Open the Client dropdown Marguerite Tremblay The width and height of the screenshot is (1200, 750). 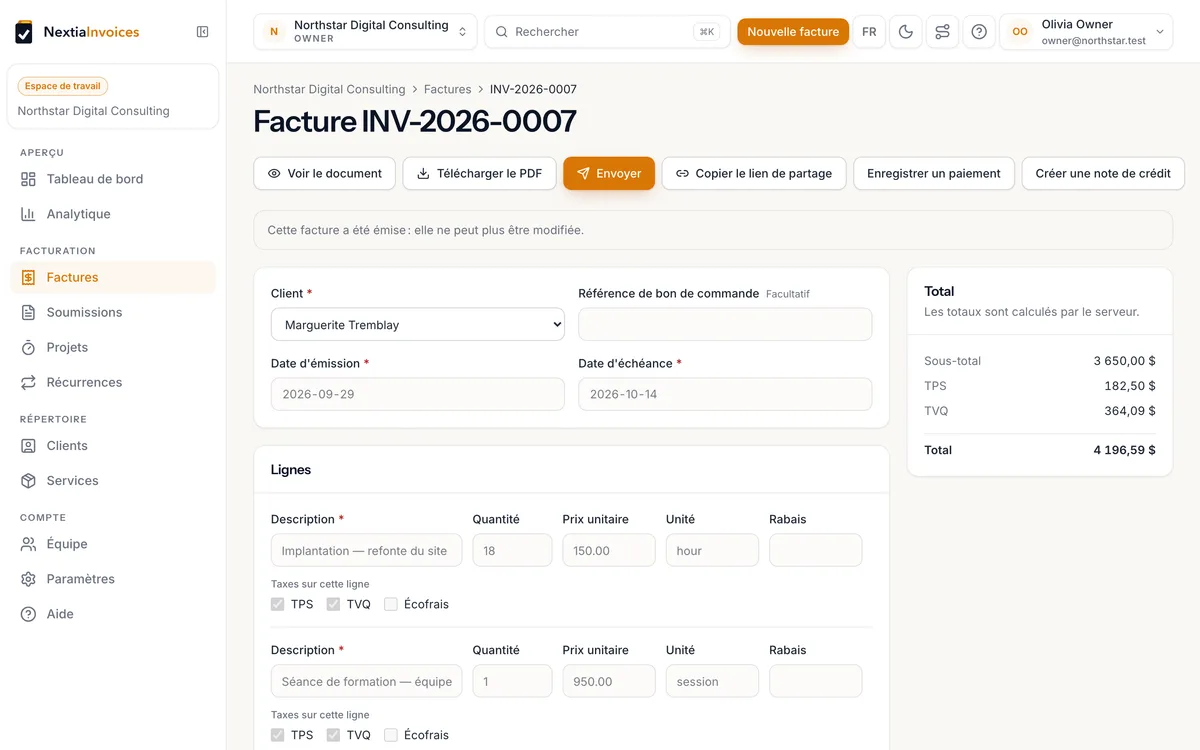tap(418, 324)
